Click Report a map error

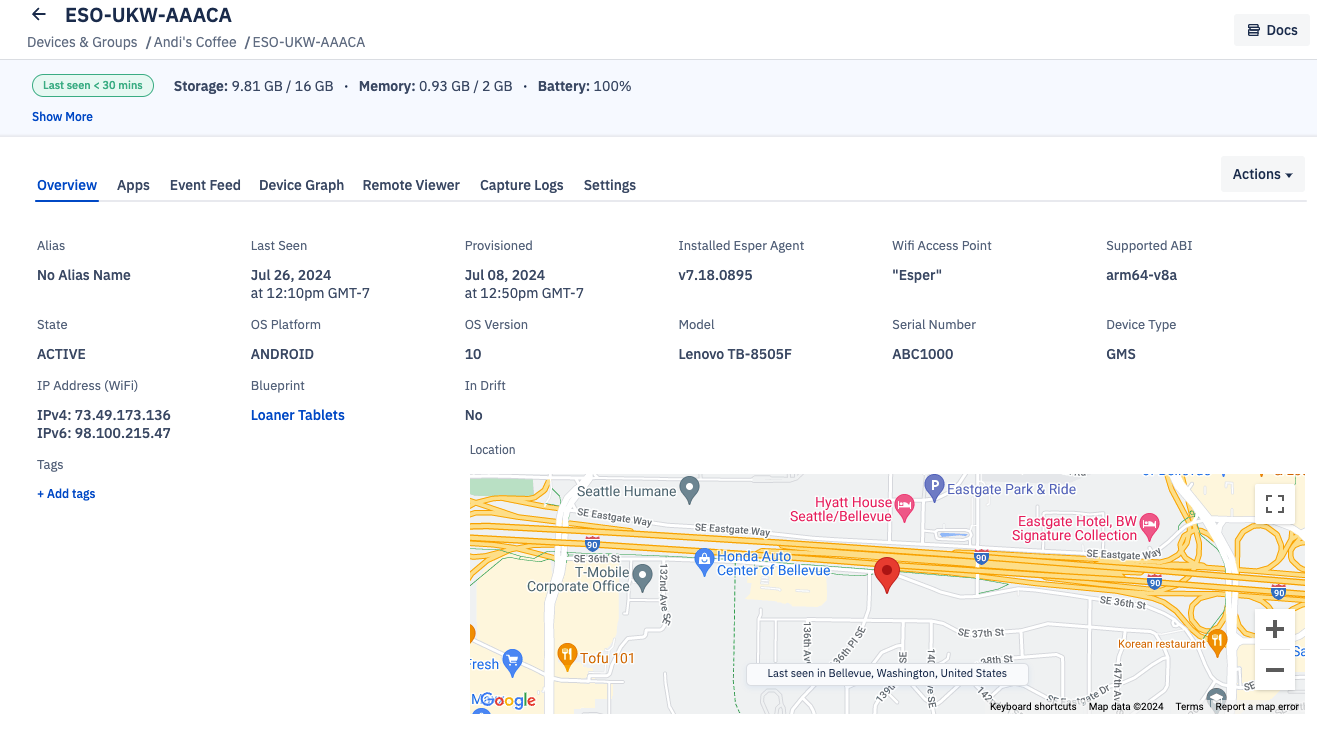[x=1257, y=706]
